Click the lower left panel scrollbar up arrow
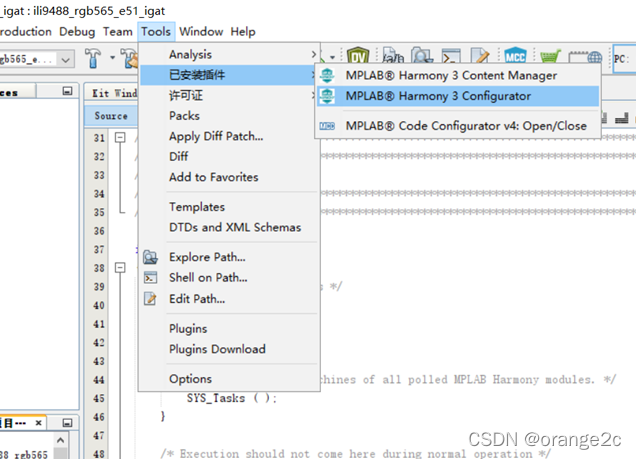636x459 pixels. (x=60, y=440)
